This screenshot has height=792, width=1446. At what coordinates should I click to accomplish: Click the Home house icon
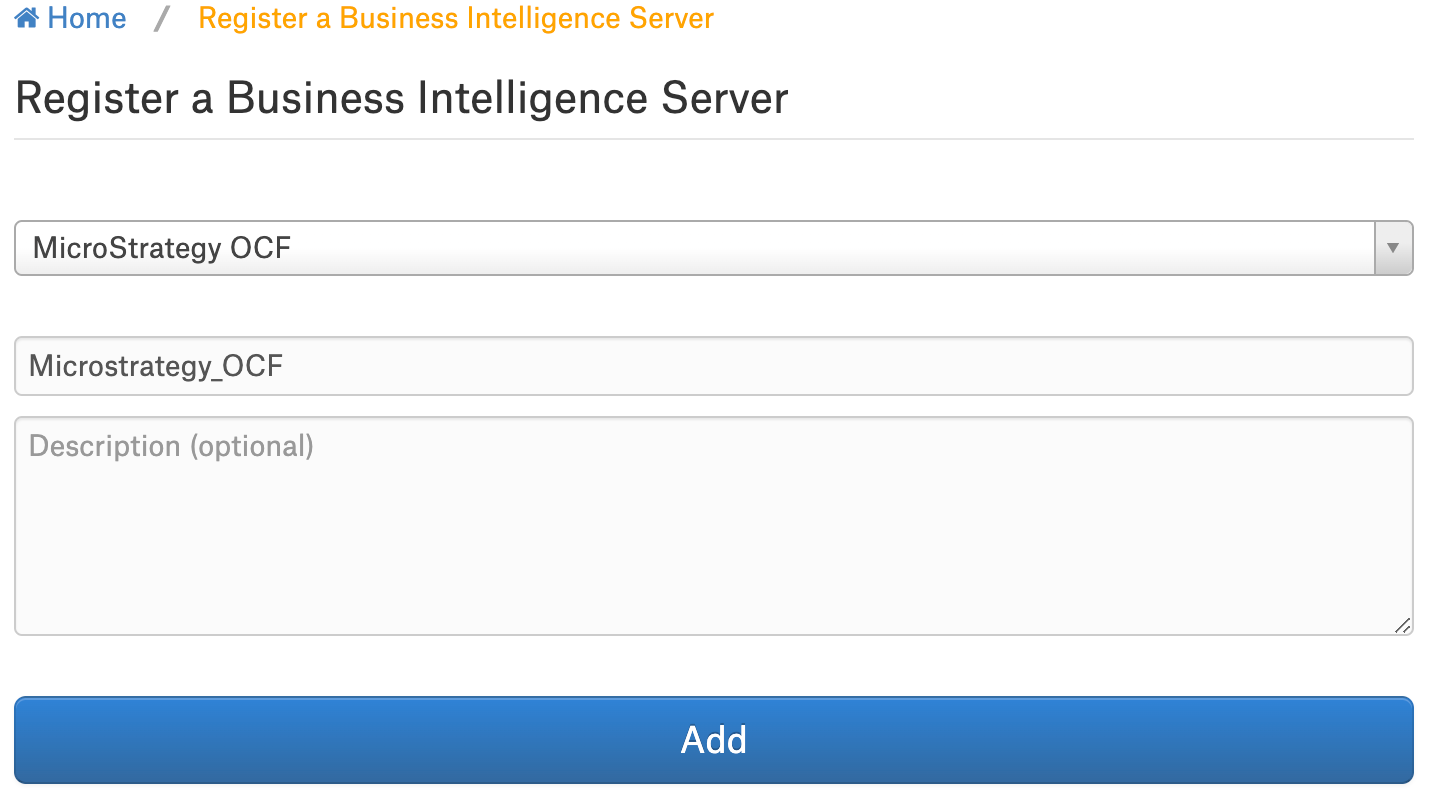pyautogui.click(x=27, y=18)
